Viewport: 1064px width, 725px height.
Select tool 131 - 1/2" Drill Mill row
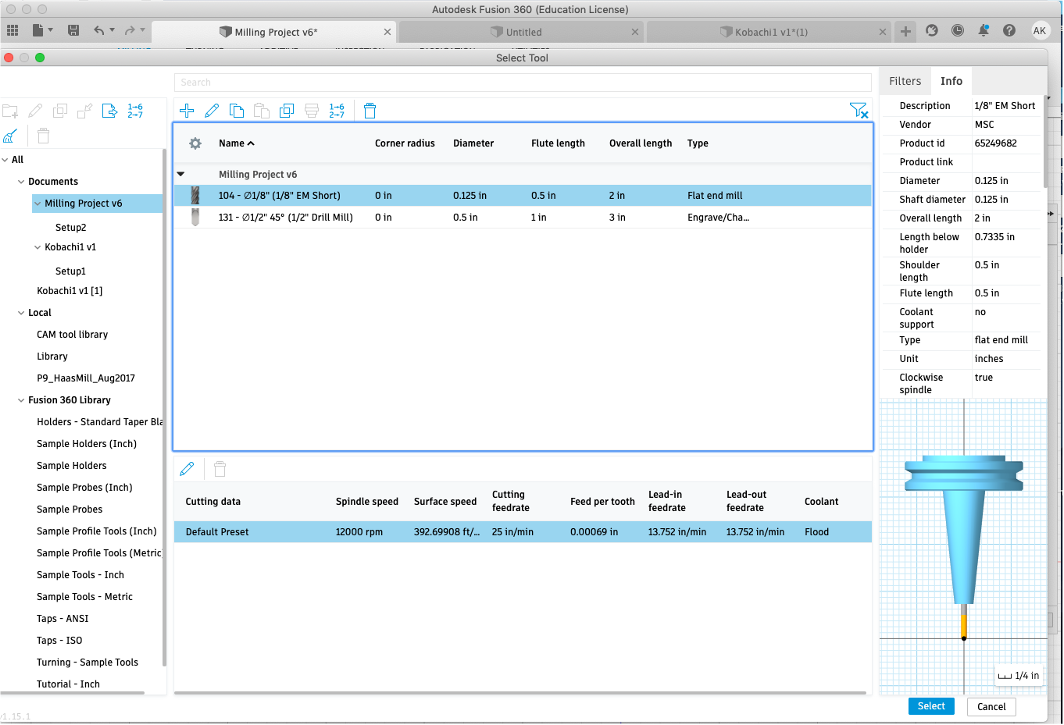(x=522, y=217)
